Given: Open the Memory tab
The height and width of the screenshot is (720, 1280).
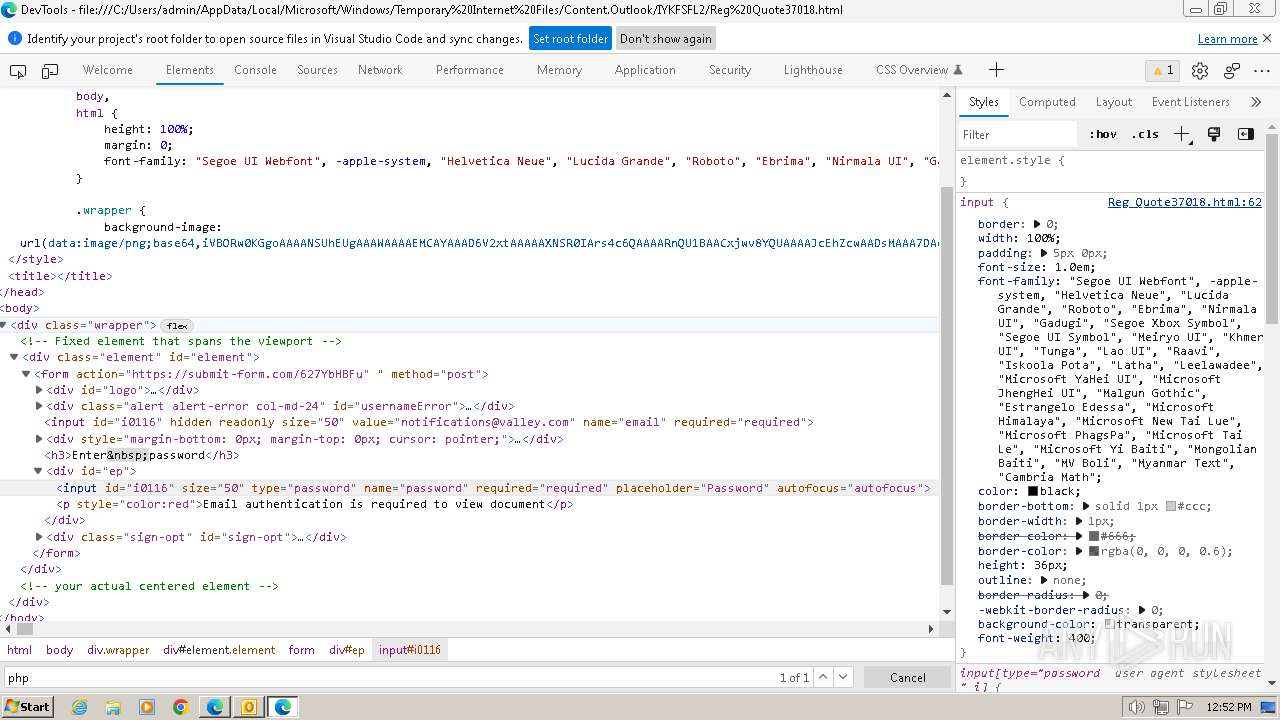Looking at the screenshot, I should [x=559, y=70].
